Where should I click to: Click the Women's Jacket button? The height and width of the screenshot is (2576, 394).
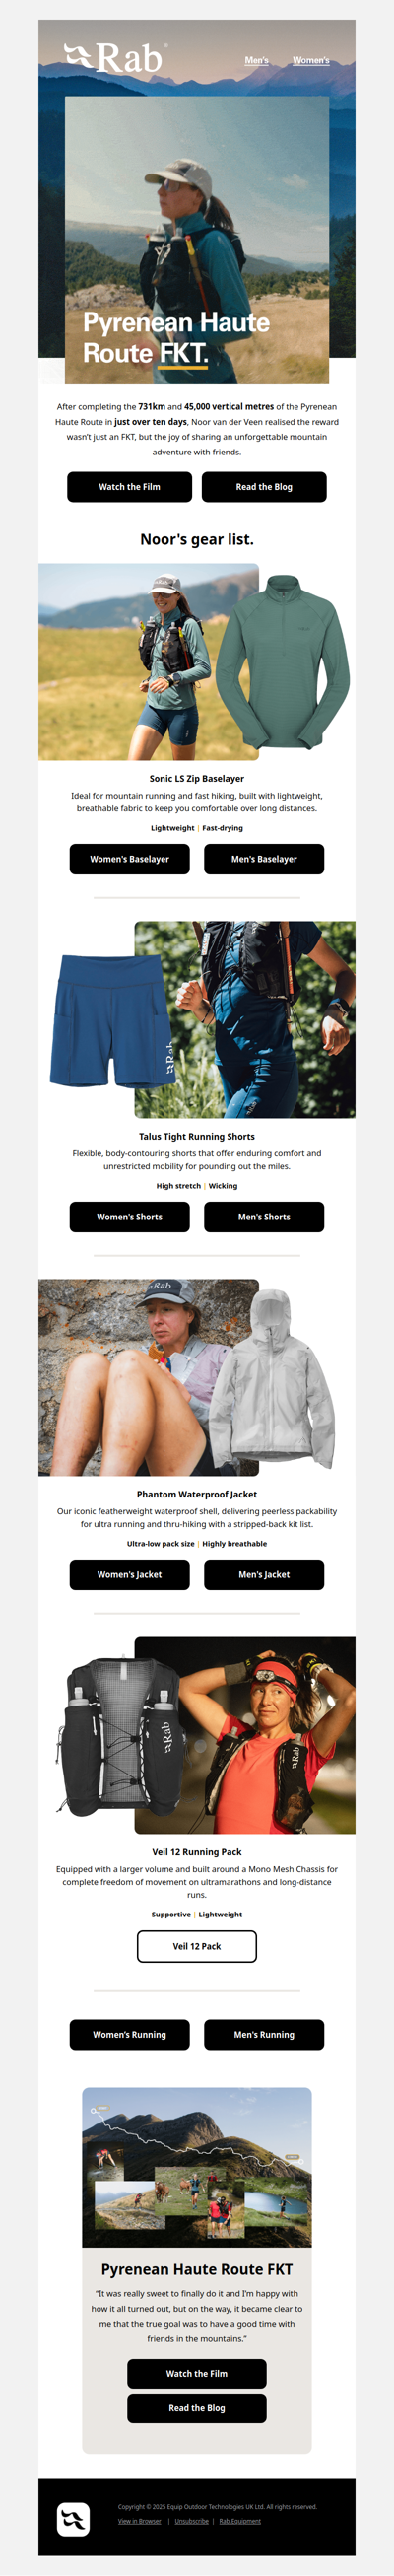(x=129, y=1575)
